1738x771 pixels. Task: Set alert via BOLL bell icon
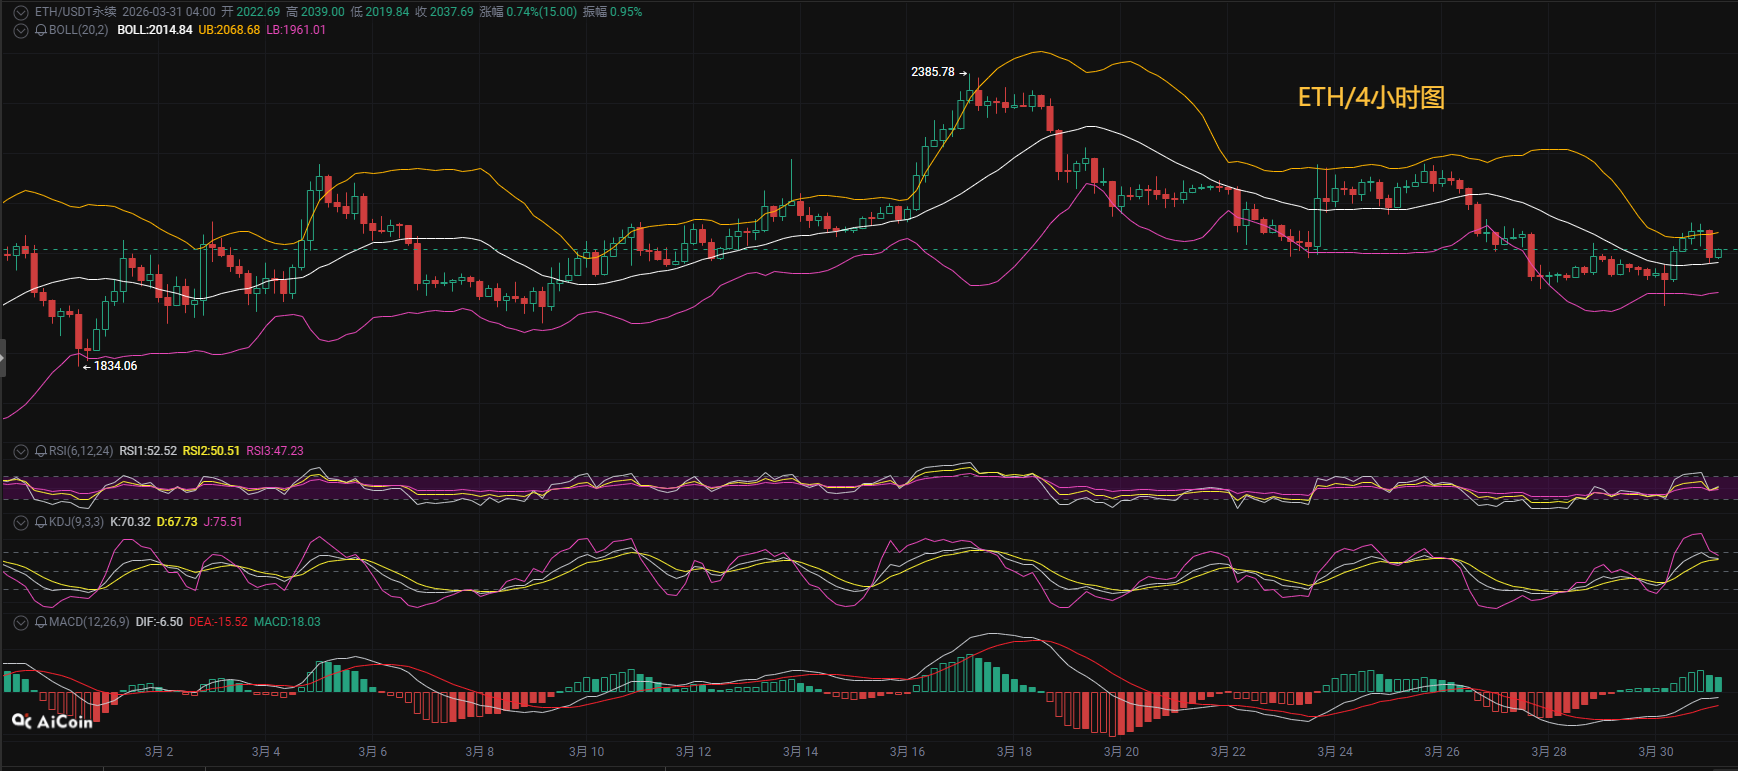41,30
